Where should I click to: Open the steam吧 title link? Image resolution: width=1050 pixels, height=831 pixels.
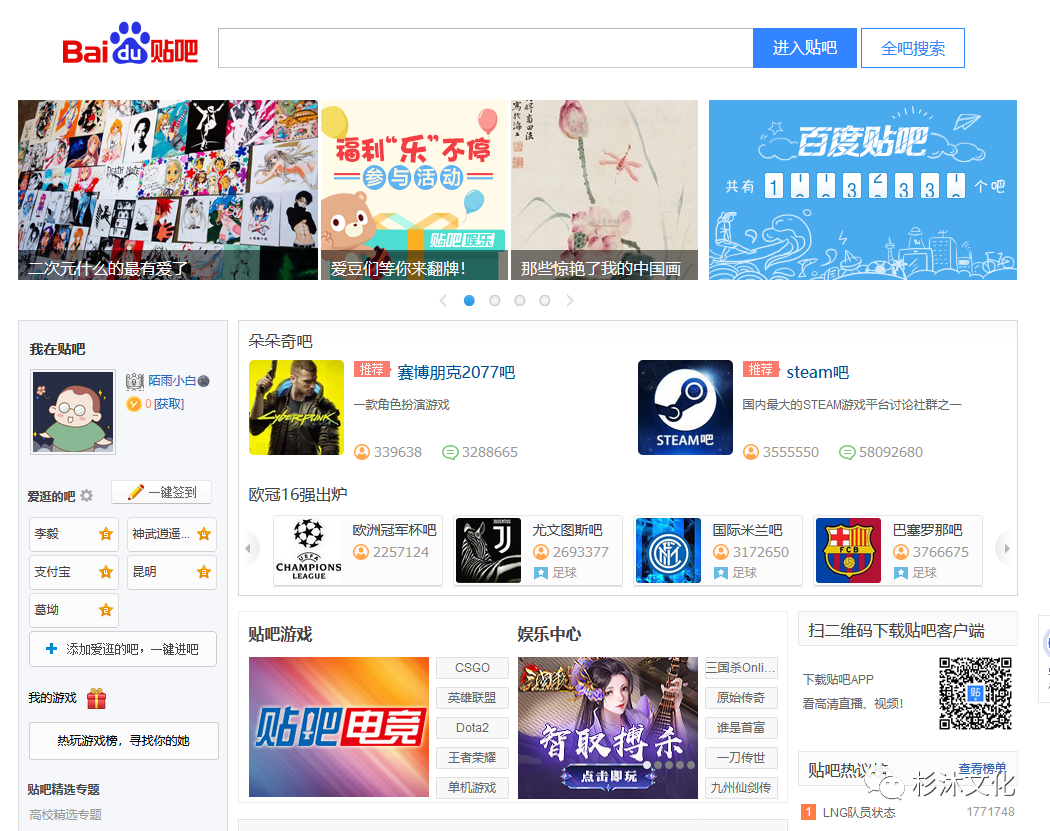pos(818,372)
